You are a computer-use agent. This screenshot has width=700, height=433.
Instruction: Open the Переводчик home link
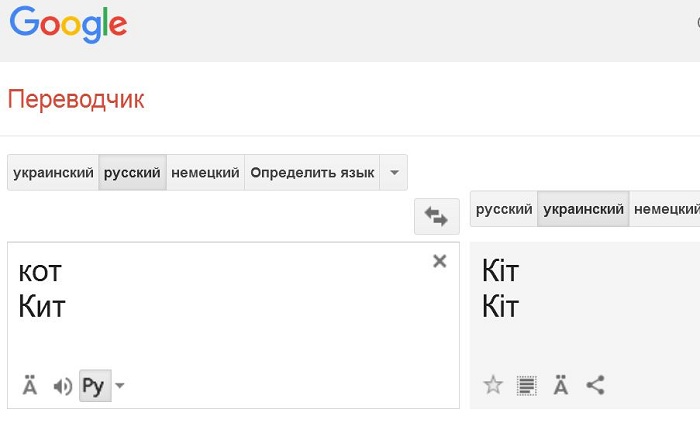76,99
